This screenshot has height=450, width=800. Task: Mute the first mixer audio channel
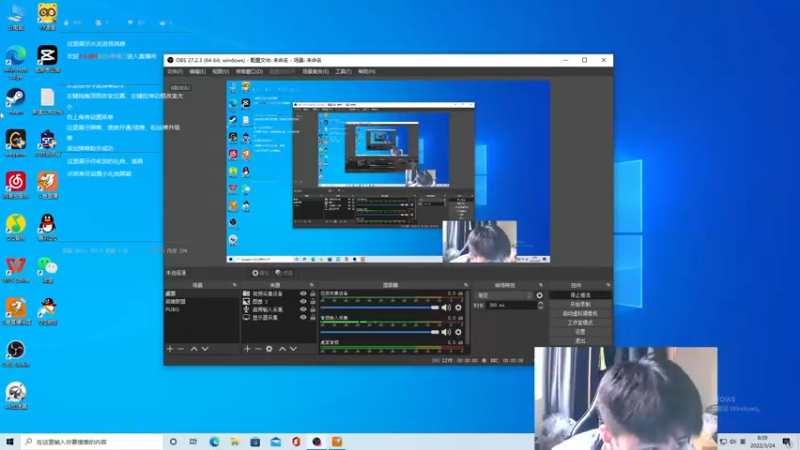tap(446, 308)
